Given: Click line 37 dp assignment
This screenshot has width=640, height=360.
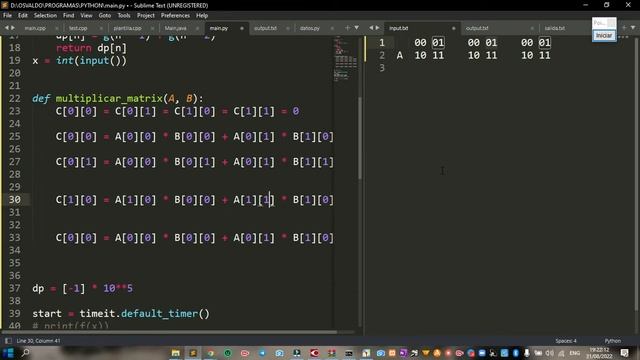Looking at the screenshot, I should point(82,288).
